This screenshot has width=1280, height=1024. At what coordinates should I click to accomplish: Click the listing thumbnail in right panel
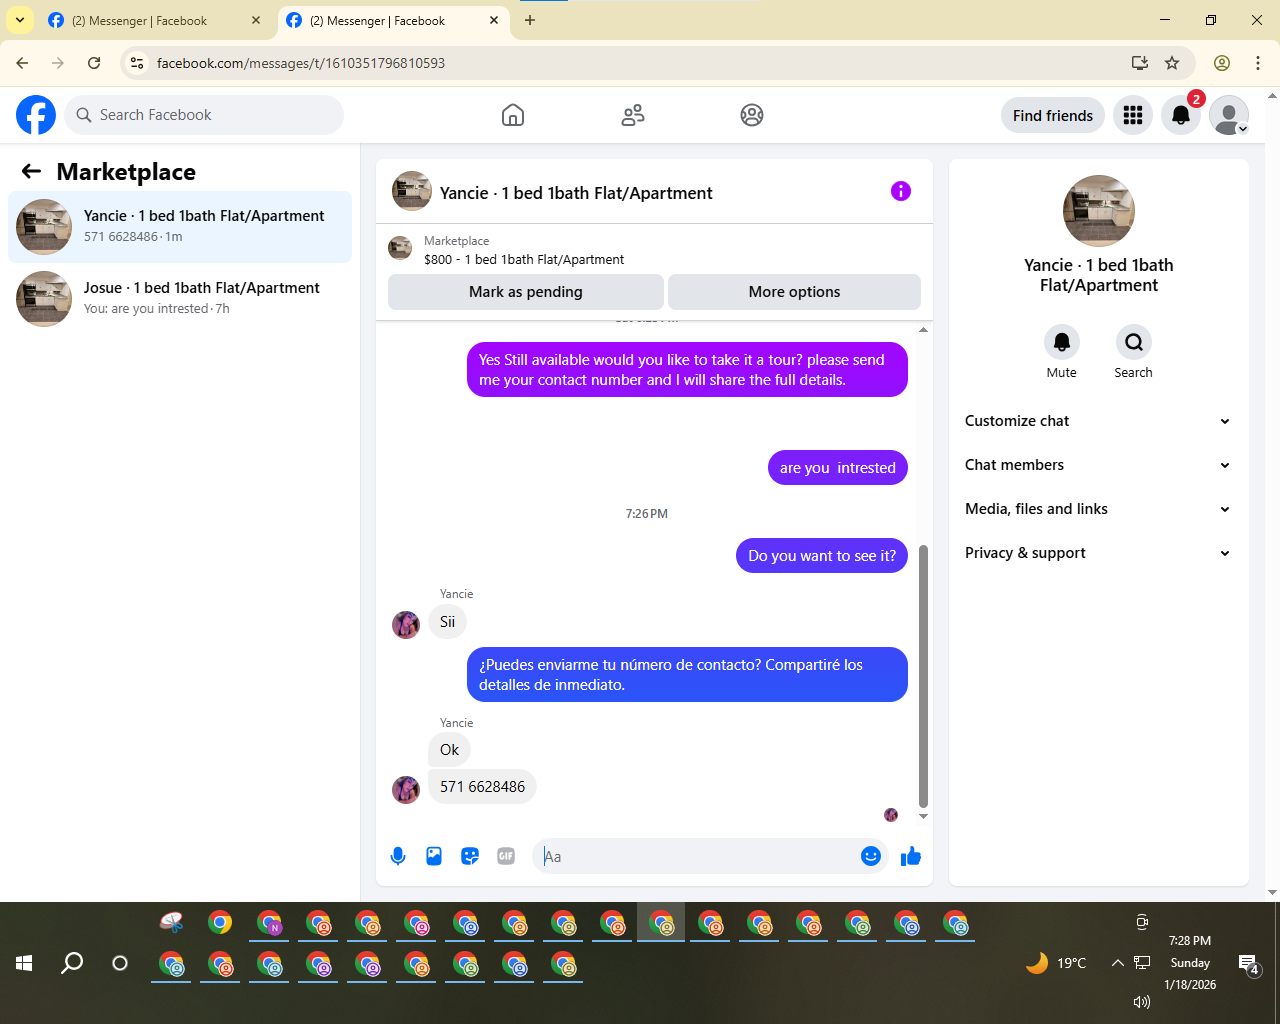point(1099,211)
